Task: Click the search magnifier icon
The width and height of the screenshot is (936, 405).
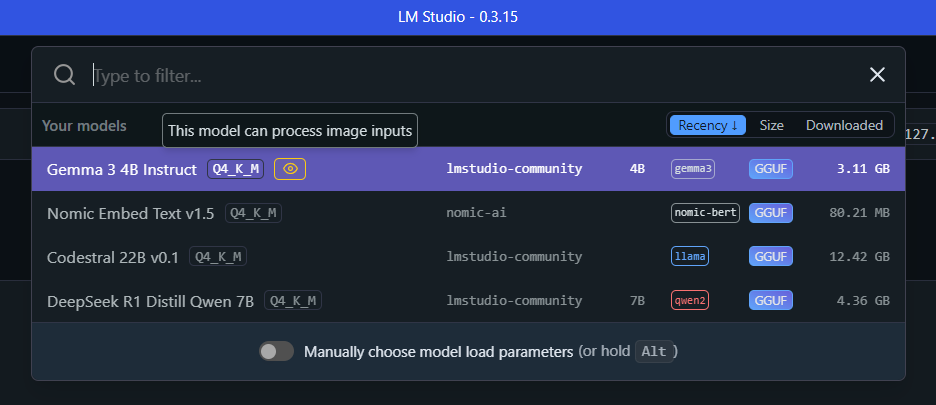Action: (x=64, y=75)
